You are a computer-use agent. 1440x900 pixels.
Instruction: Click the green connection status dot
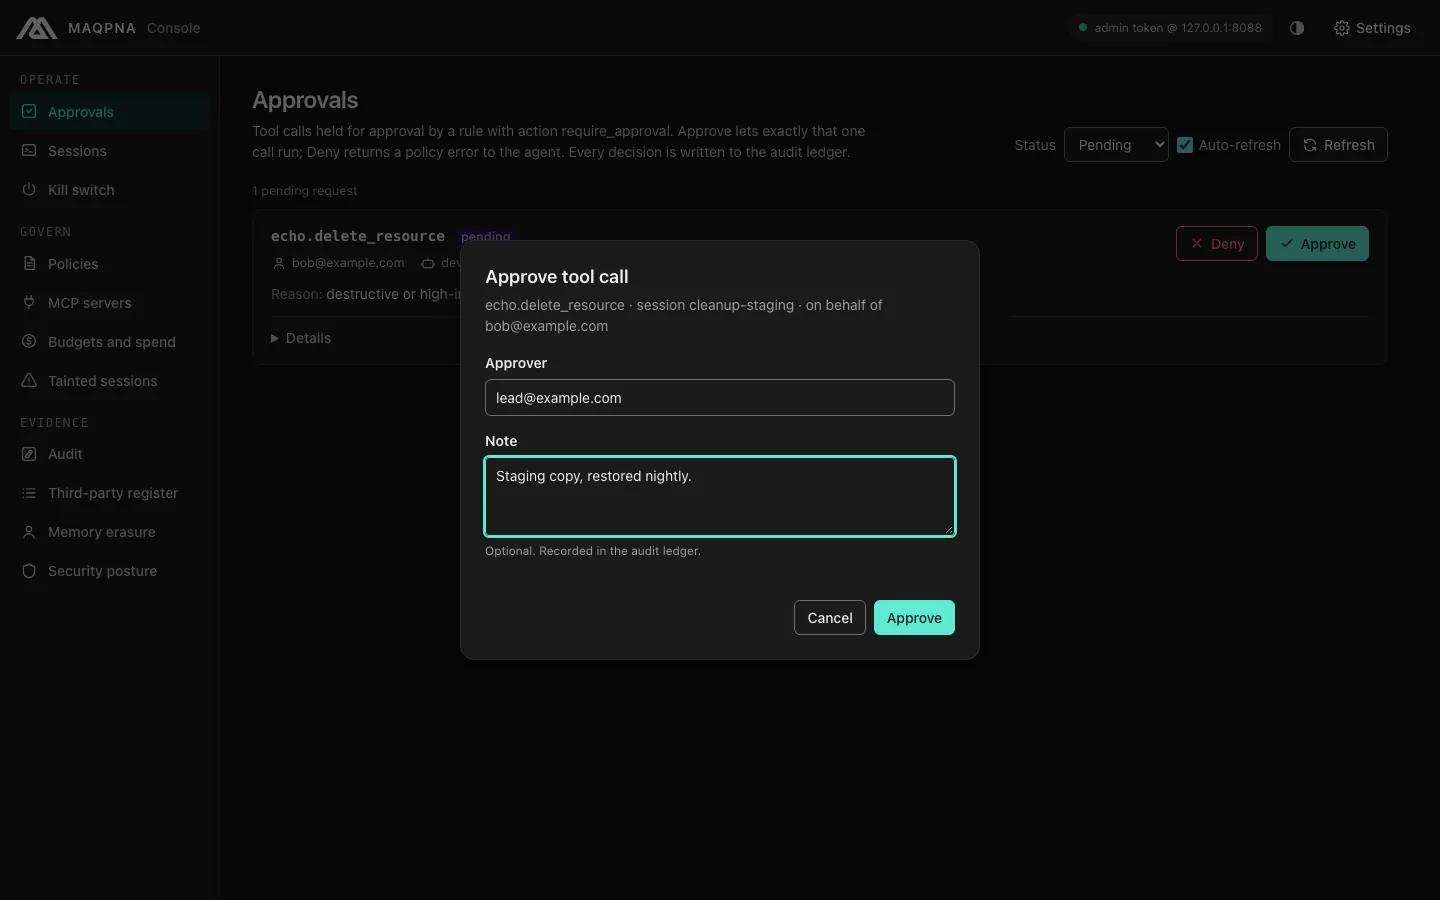tap(1083, 28)
